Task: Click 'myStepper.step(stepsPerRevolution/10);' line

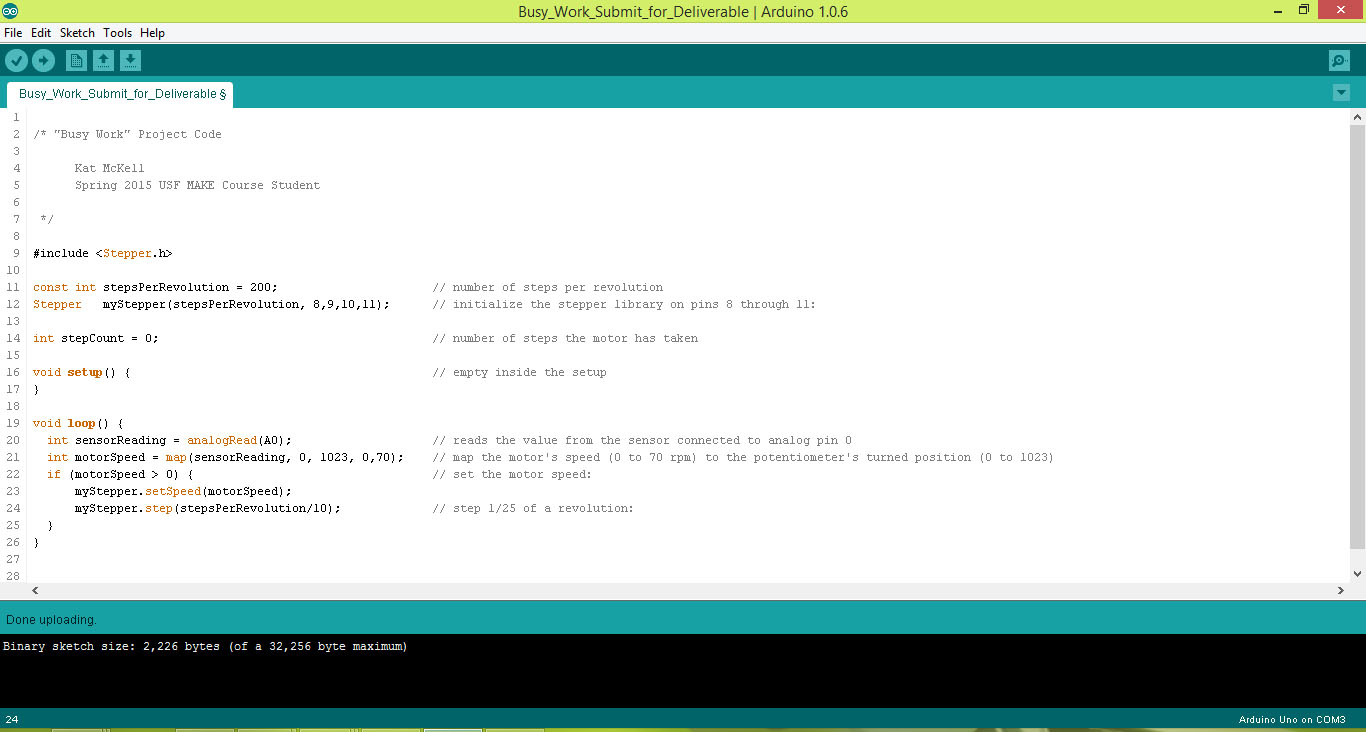Action: 207,508
